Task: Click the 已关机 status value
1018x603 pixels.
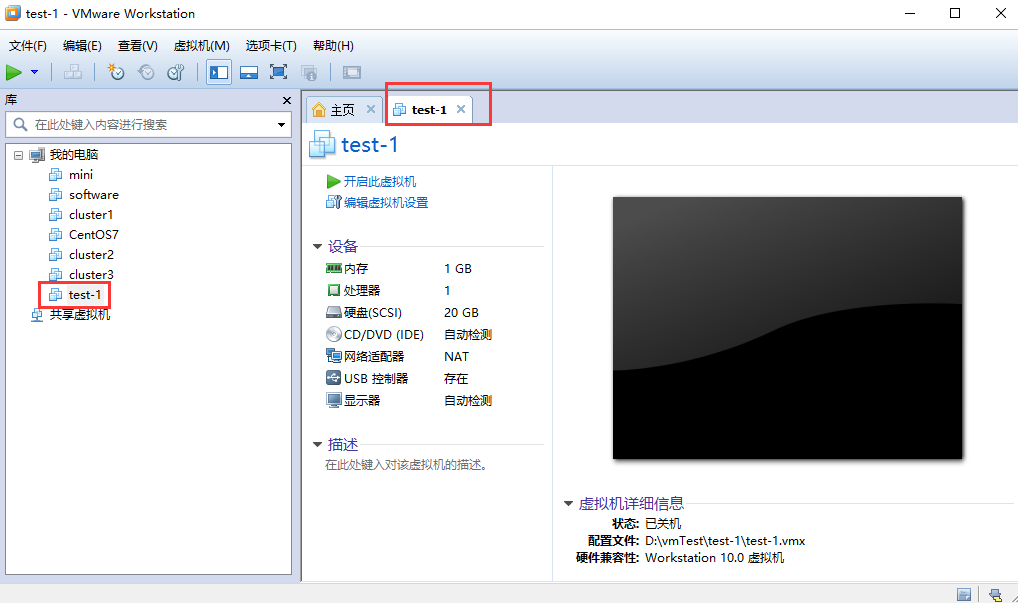Action: pyautogui.click(x=663, y=523)
